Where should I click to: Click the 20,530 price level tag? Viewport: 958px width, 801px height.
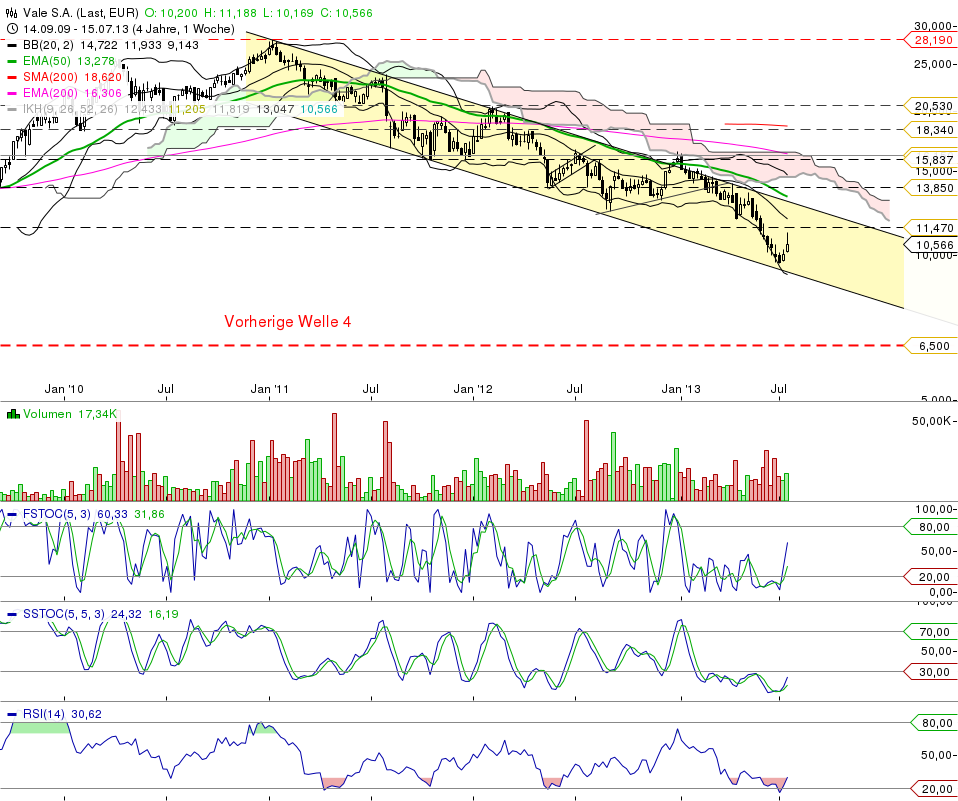click(930, 106)
